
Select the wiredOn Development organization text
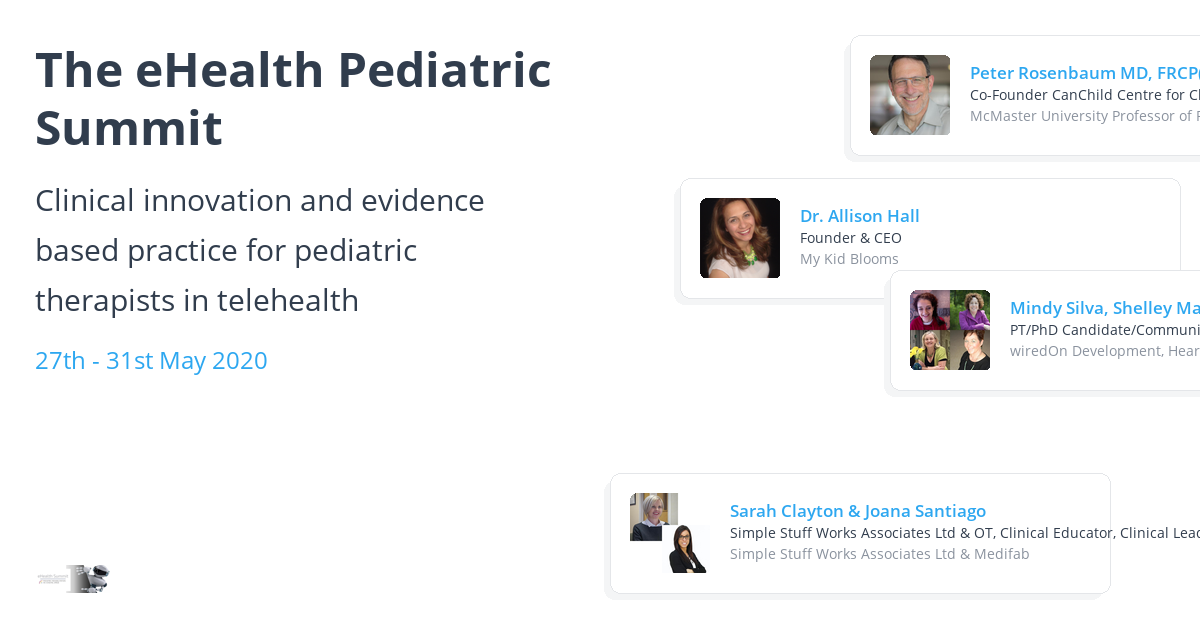(x=1105, y=351)
